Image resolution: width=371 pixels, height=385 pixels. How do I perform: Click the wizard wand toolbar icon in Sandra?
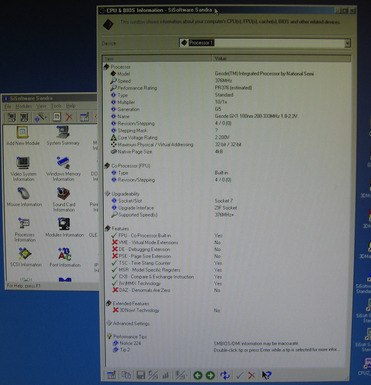pos(41,117)
